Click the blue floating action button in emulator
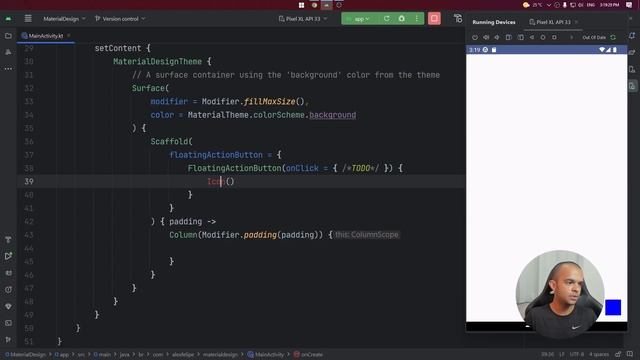 tap(613, 307)
